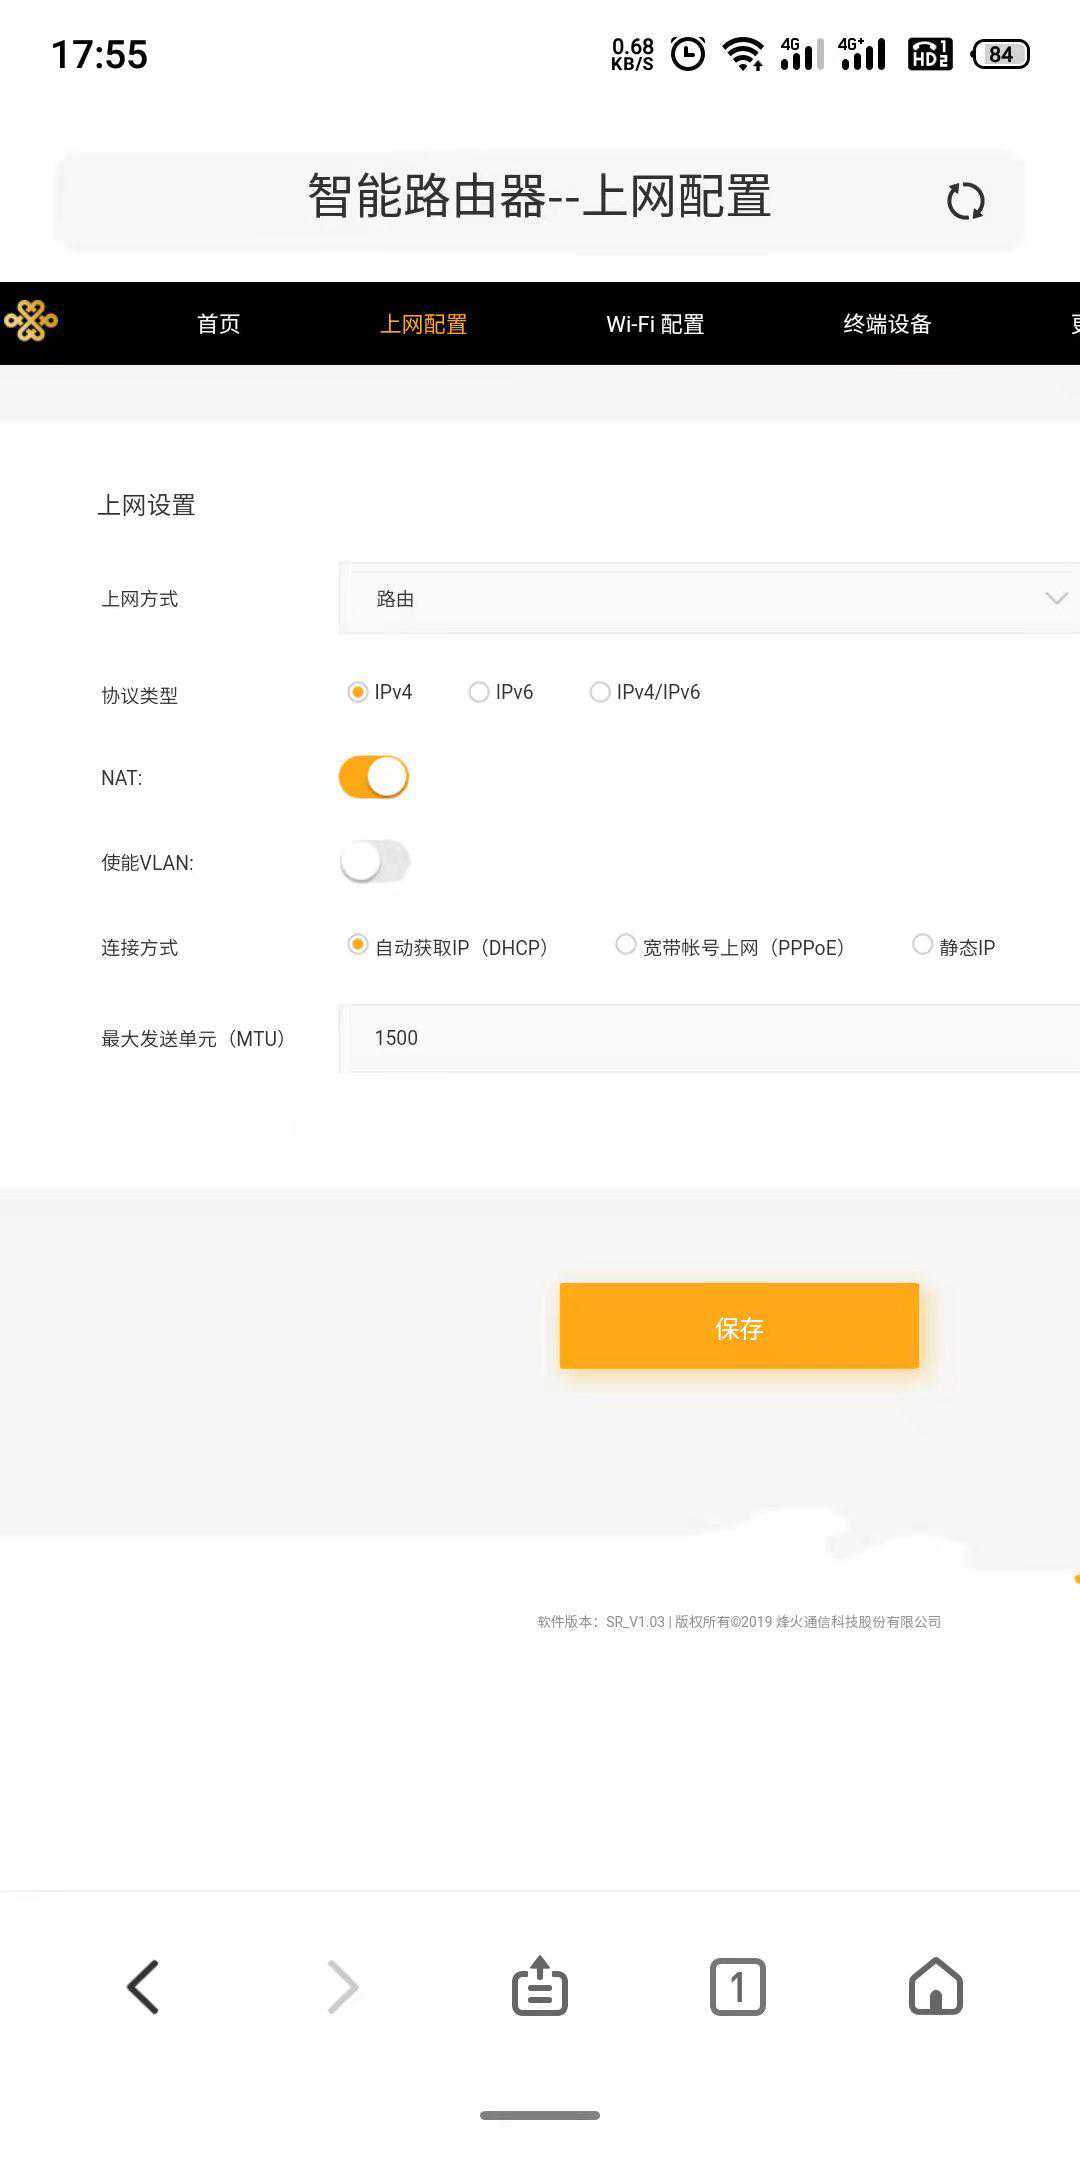Click the MTU input field showing 1500
Screen dimensions: 1080x2160
coord(708,1038)
